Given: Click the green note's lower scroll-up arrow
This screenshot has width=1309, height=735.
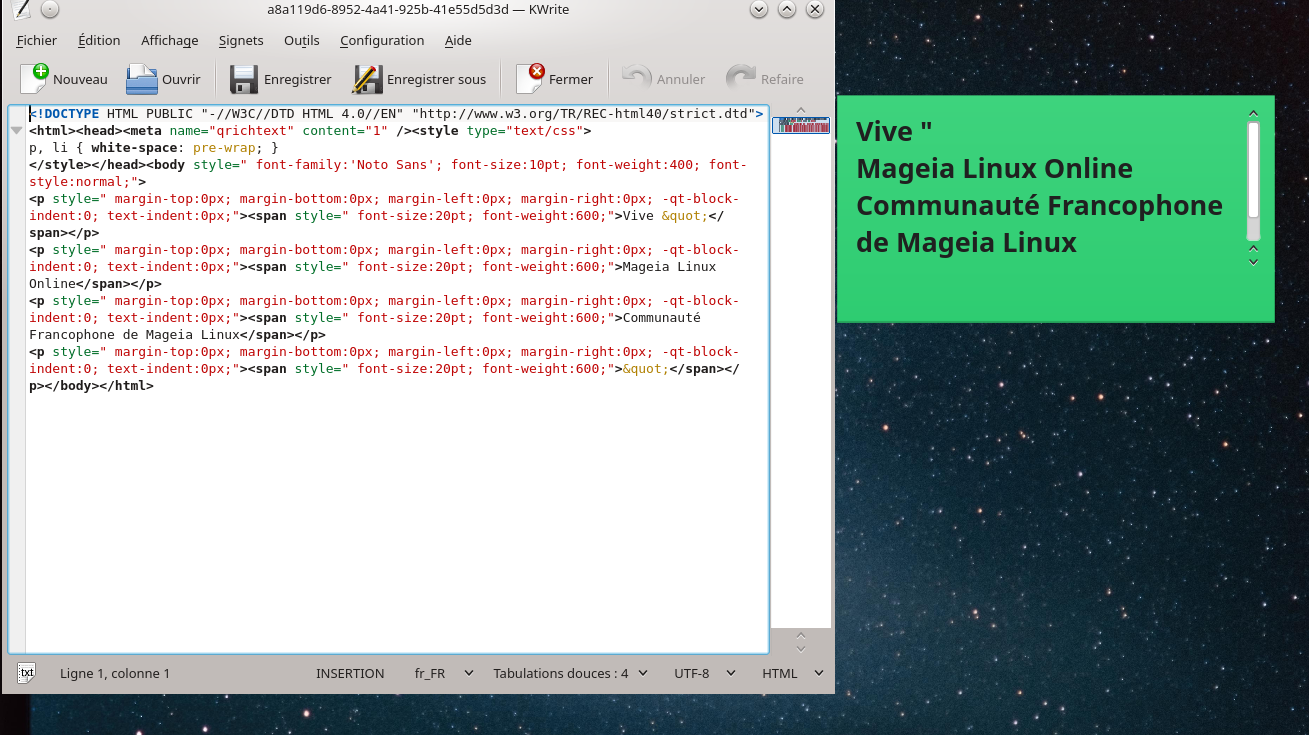Looking at the screenshot, I should [1253, 249].
